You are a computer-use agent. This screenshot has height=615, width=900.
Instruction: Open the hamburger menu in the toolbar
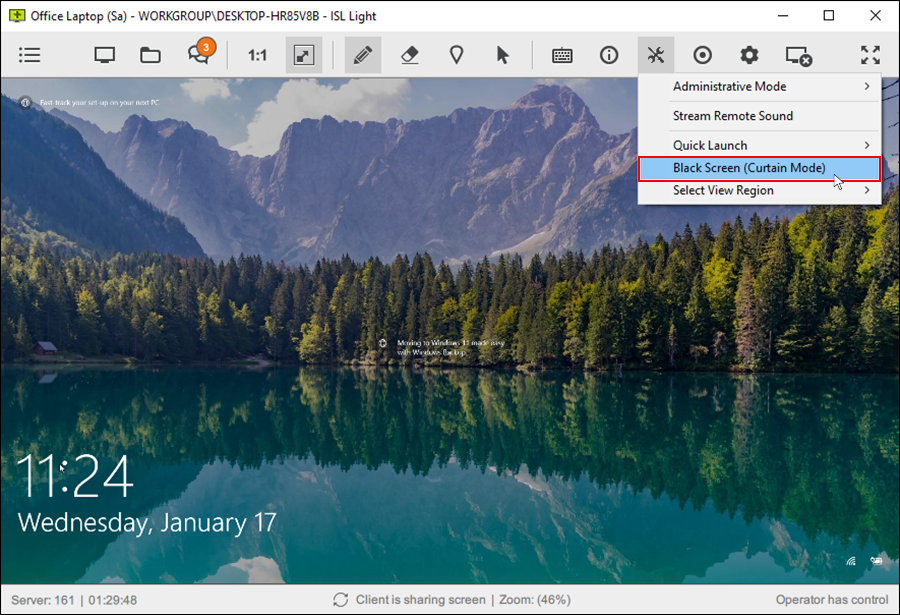click(x=30, y=55)
